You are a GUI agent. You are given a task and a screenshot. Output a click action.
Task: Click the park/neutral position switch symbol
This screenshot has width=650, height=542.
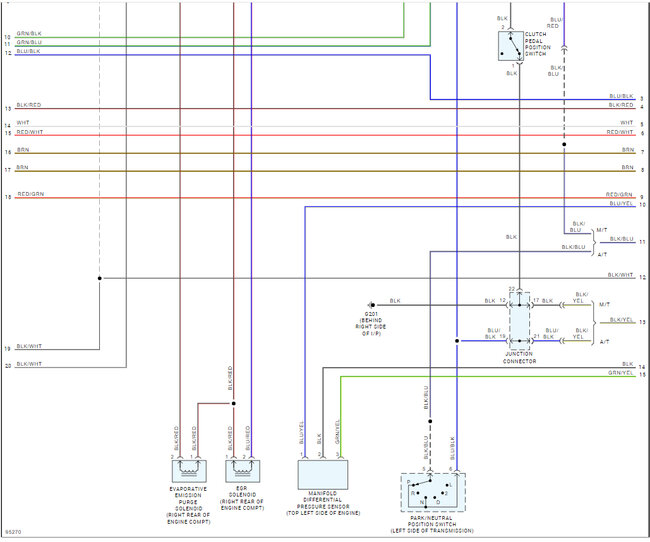coord(433,493)
